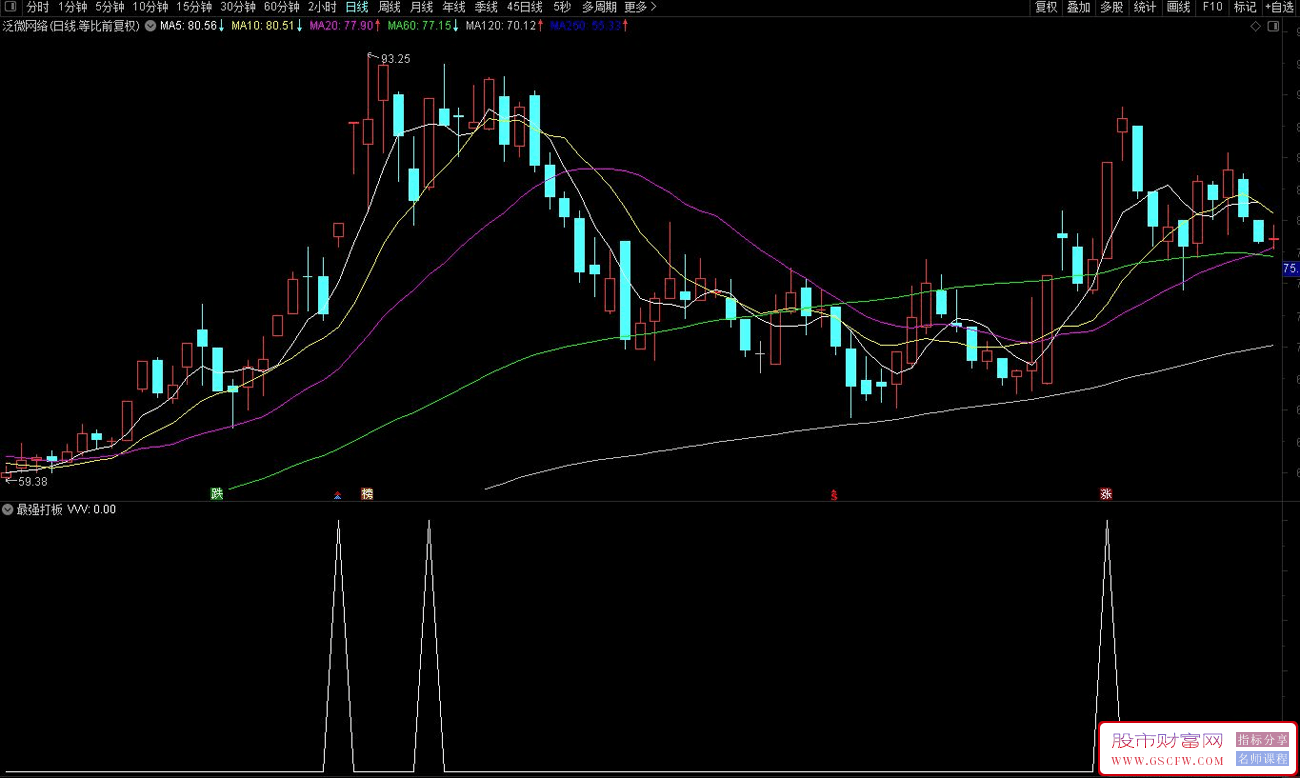Toggle 叠加 overlay comparison
The width and height of the screenshot is (1300, 778).
click(x=1078, y=7)
